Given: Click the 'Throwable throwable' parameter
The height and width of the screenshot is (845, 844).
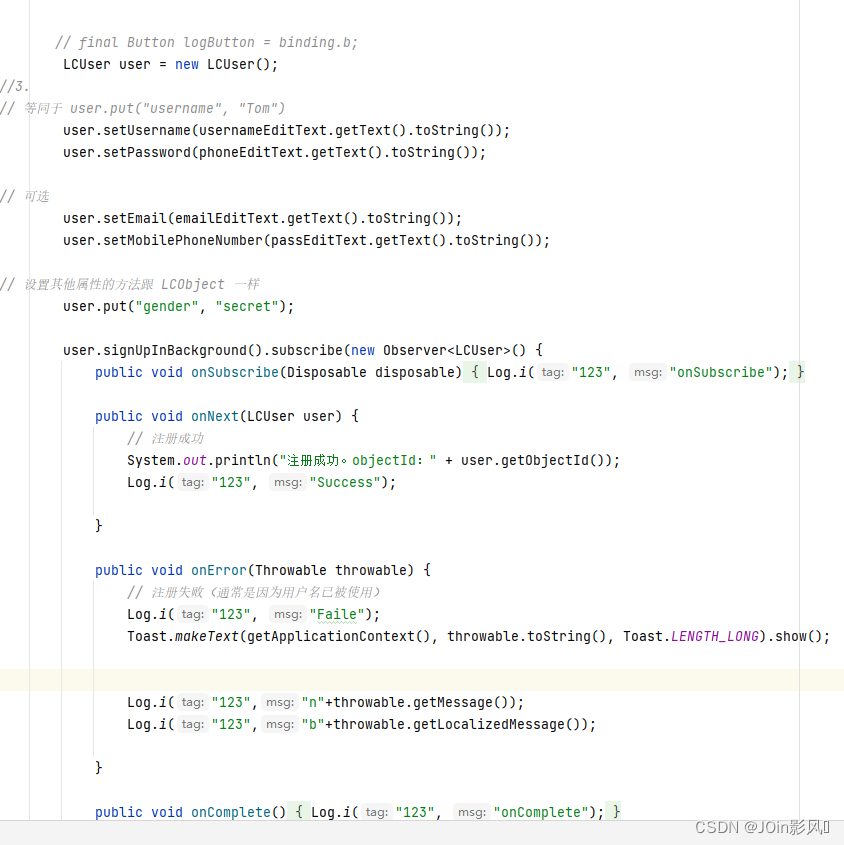Looking at the screenshot, I should click(x=330, y=570).
